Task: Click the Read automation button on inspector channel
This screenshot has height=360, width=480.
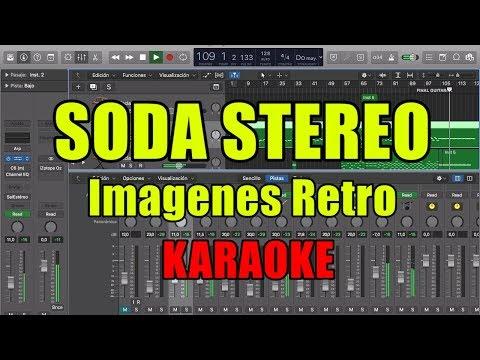Action: point(17,214)
